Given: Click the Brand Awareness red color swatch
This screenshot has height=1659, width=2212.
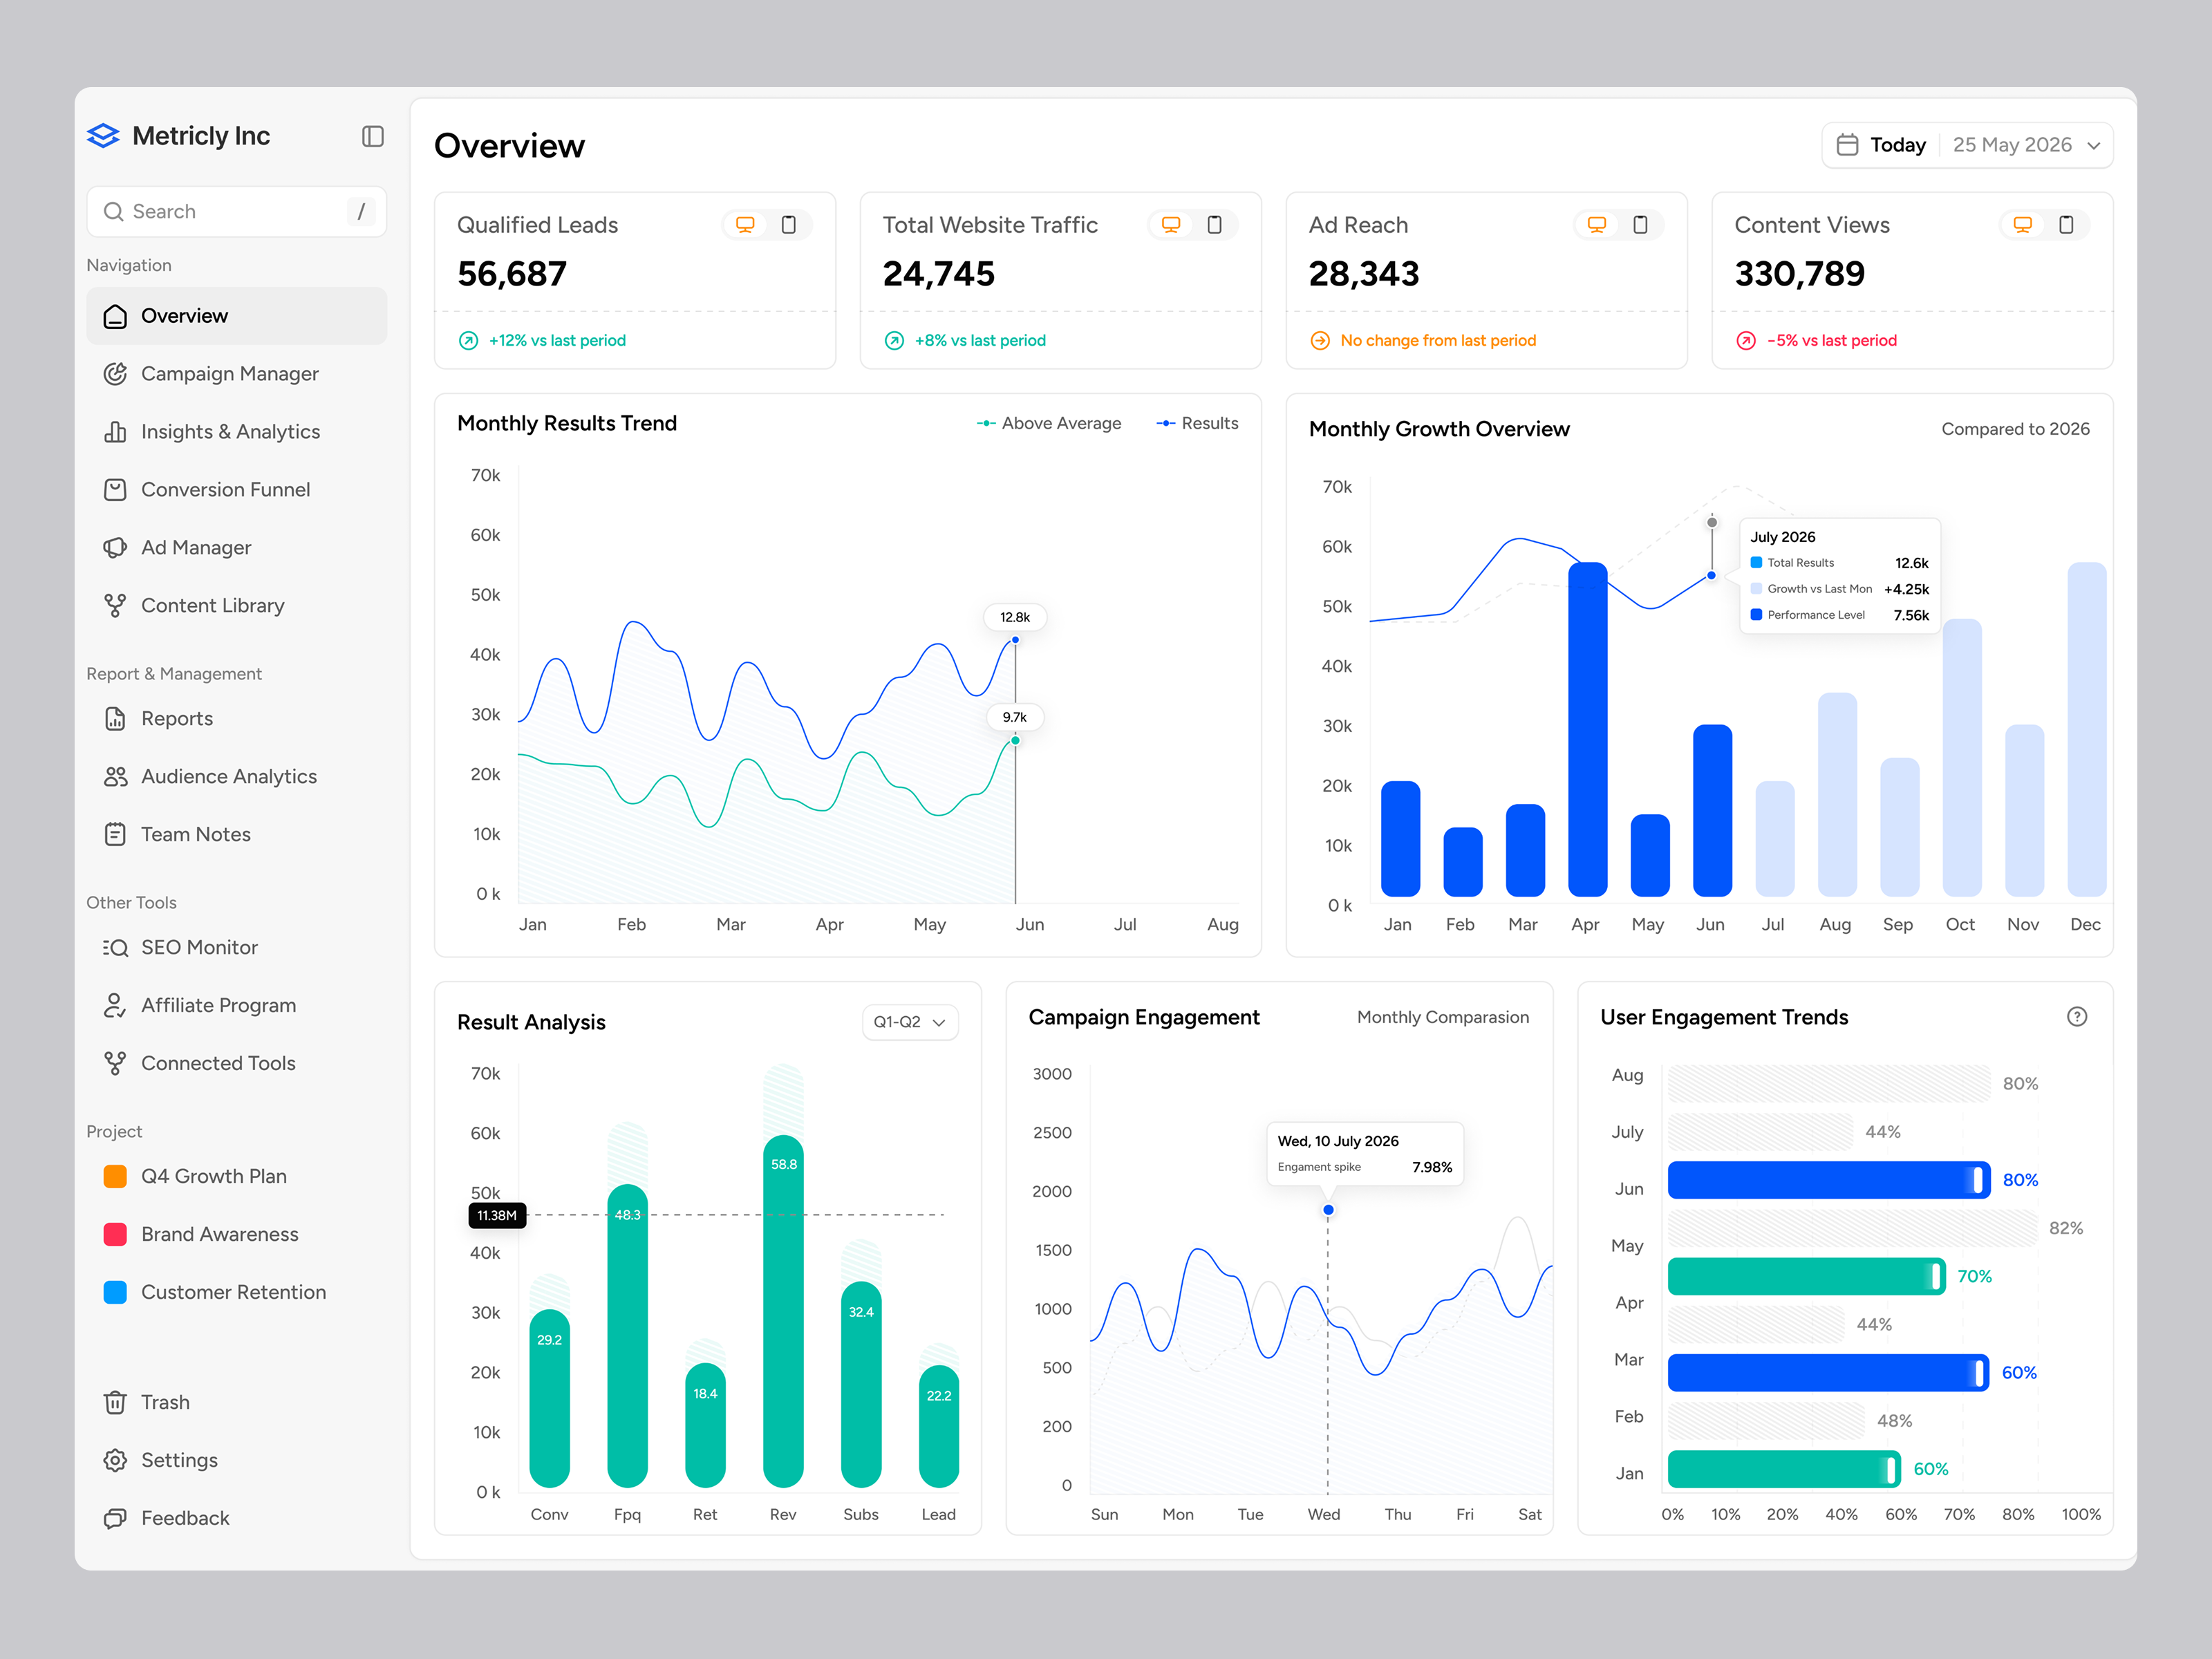Looking at the screenshot, I should click(x=116, y=1235).
